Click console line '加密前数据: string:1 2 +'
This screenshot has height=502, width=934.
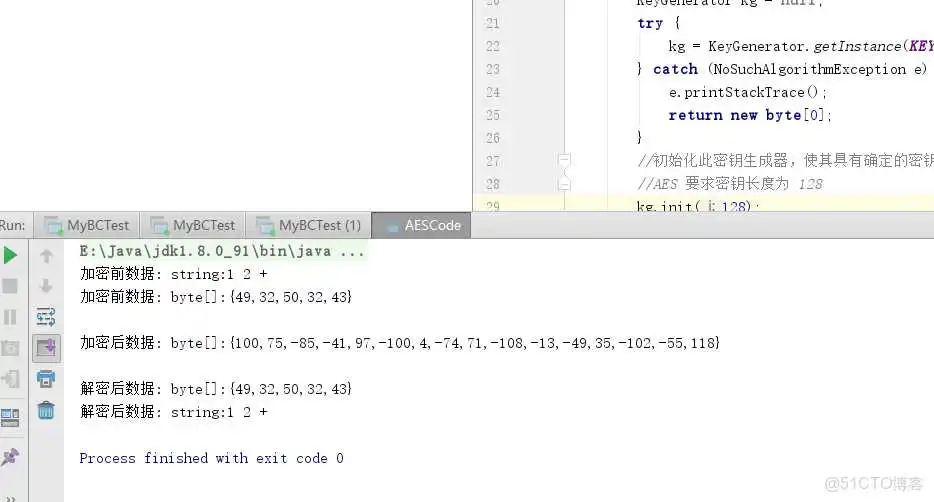click(174, 274)
